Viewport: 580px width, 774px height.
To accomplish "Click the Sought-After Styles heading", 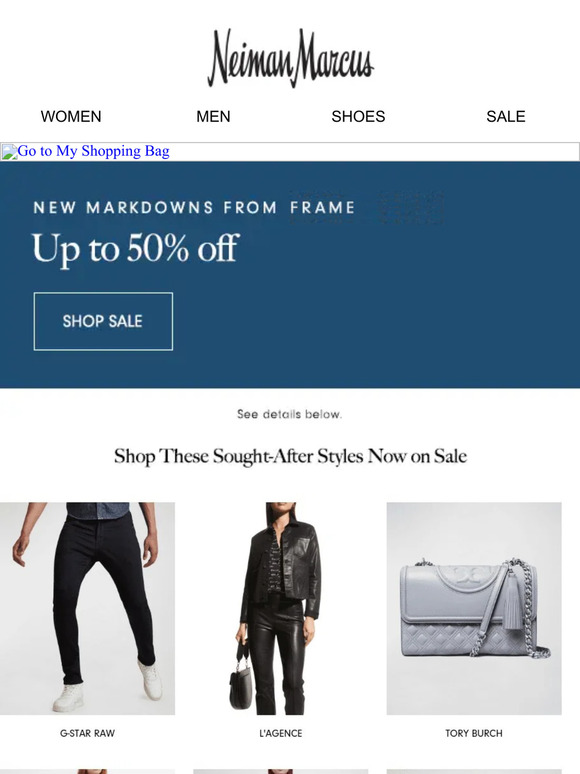I will [290, 456].
